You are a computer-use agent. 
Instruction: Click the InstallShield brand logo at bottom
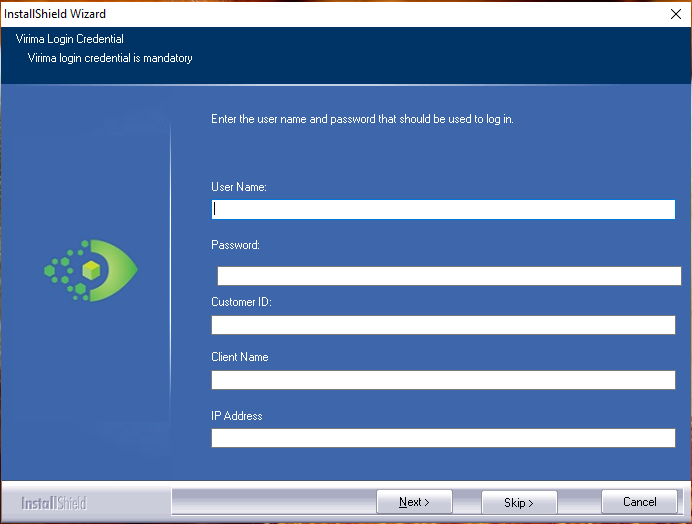[56, 502]
